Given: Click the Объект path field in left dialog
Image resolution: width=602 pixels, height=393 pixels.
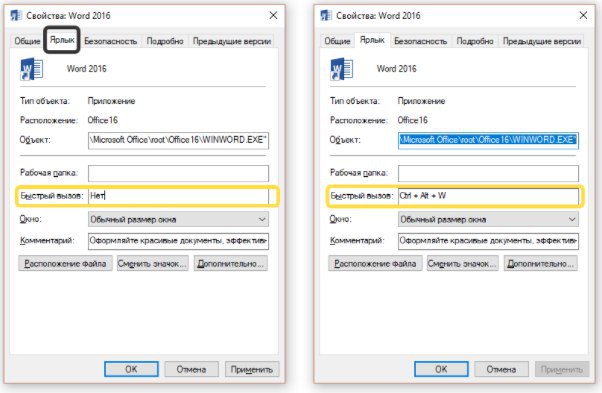Looking at the screenshot, I should pyautogui.click(x=178, y=140).
